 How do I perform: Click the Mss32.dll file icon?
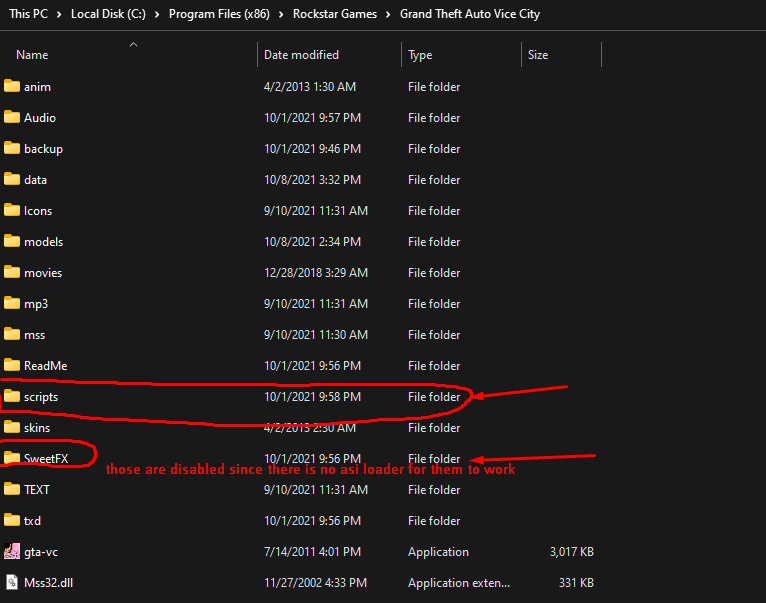[12, 582]
